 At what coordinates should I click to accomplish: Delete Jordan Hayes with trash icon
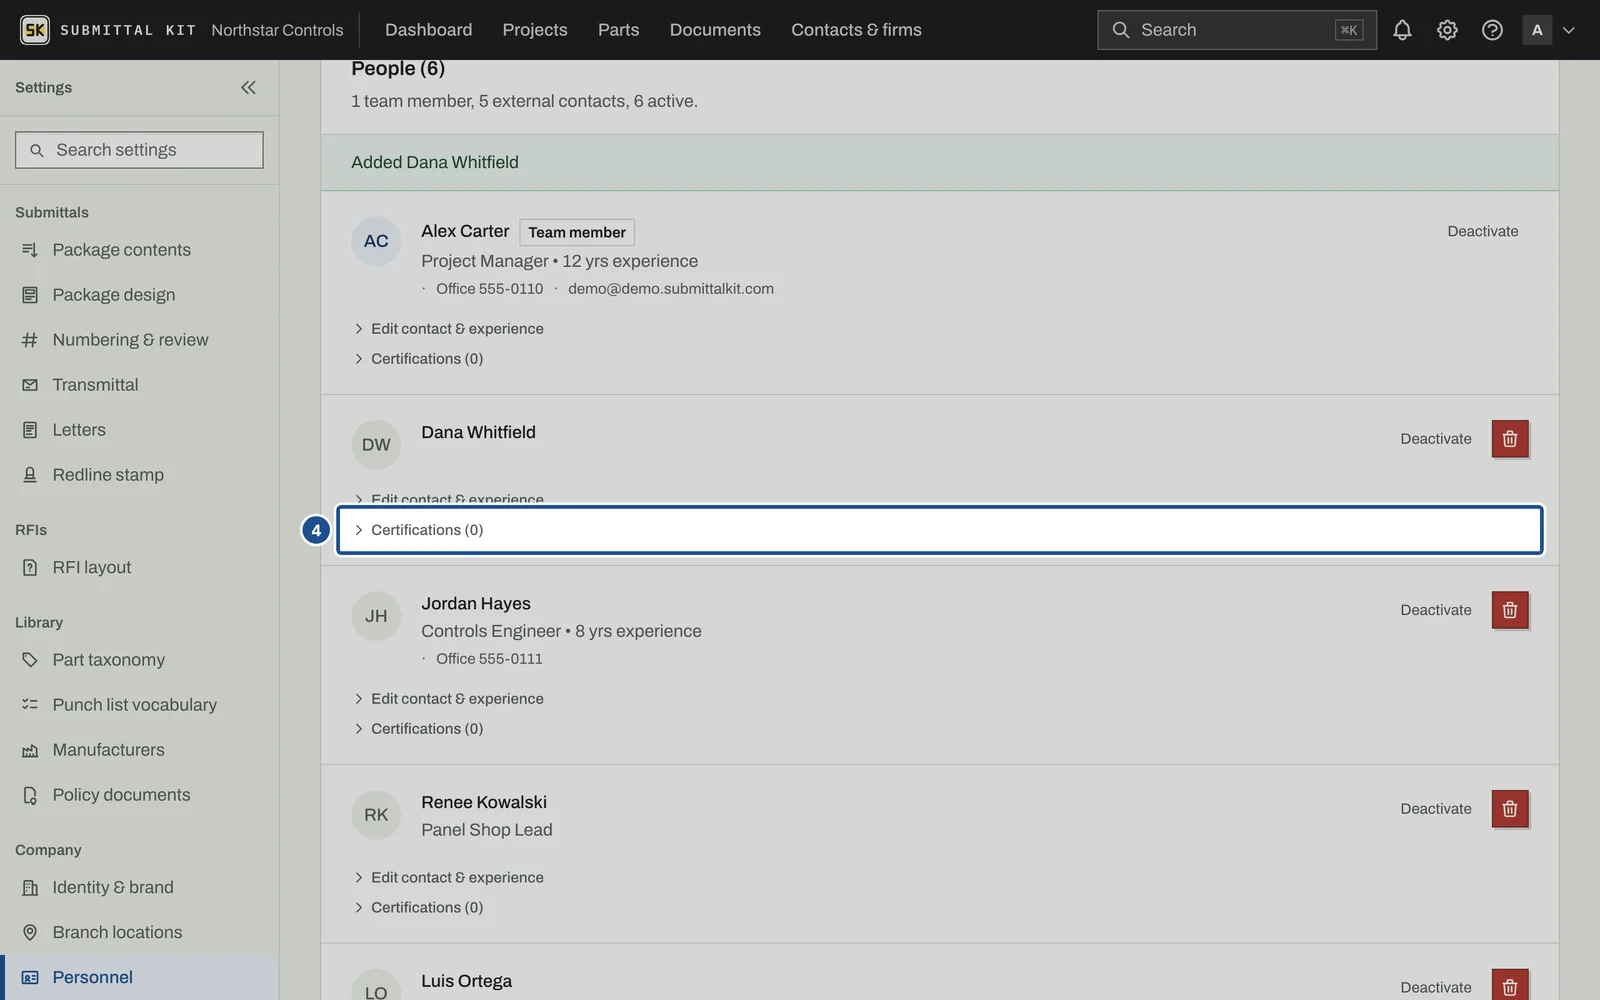tap(1510, 610)
